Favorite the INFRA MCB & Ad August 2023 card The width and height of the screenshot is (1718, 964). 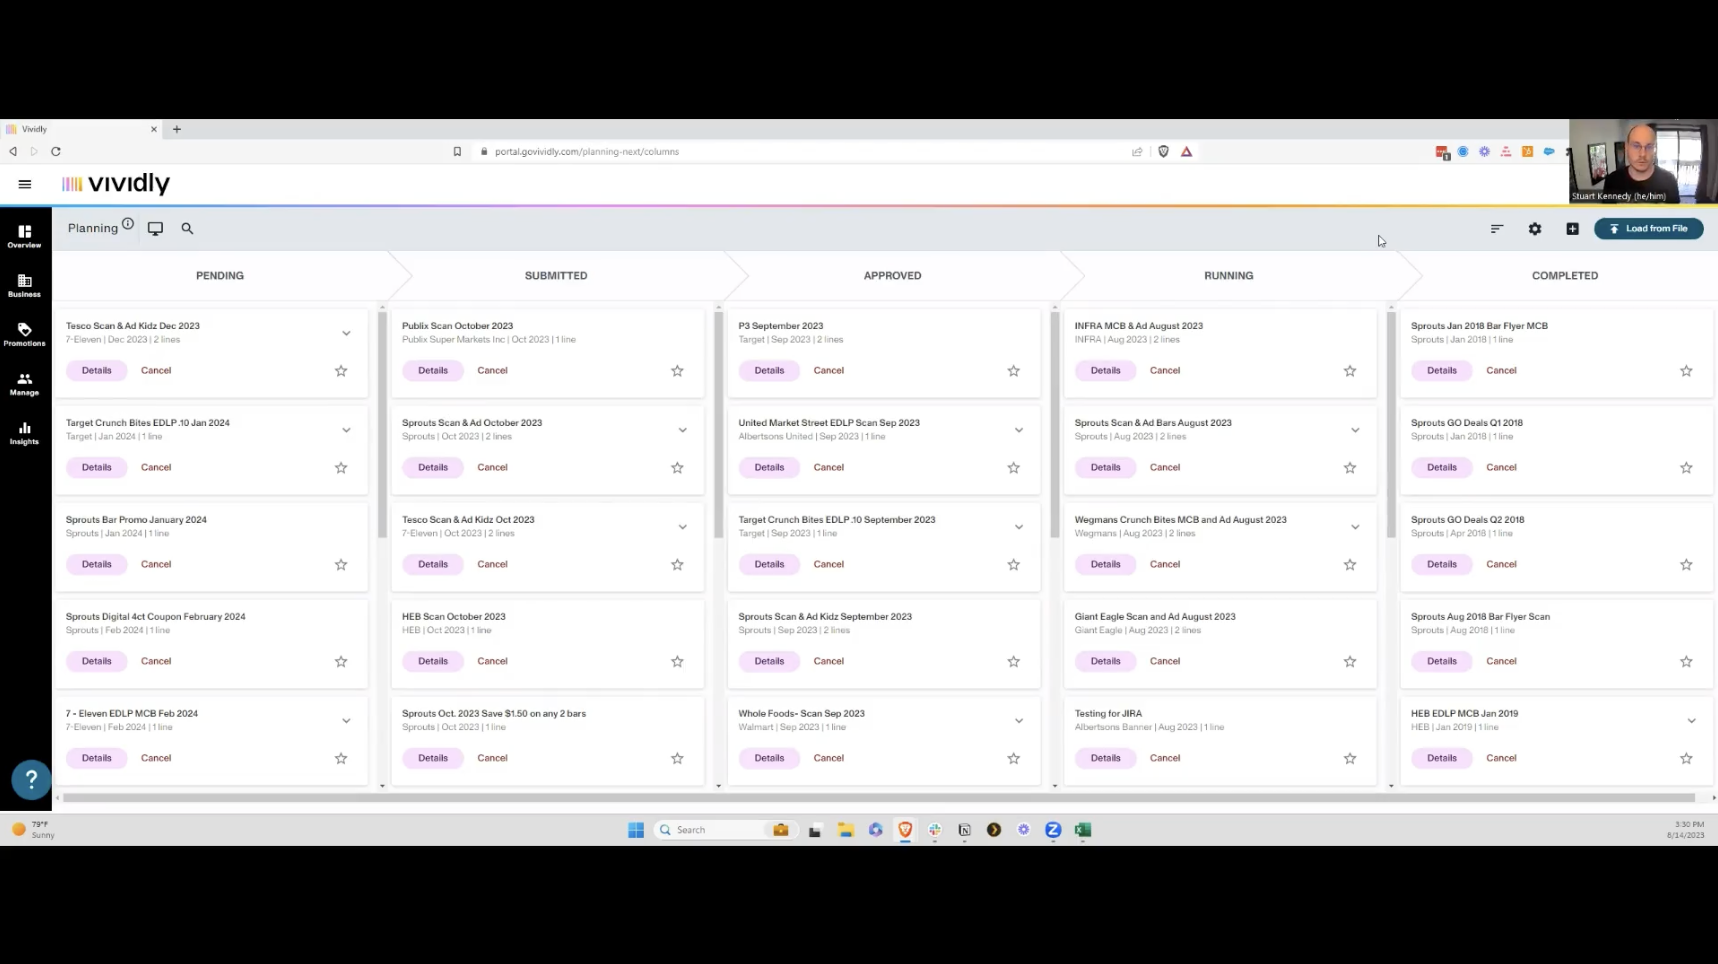pyautogui.click(x=1349, y=370)
